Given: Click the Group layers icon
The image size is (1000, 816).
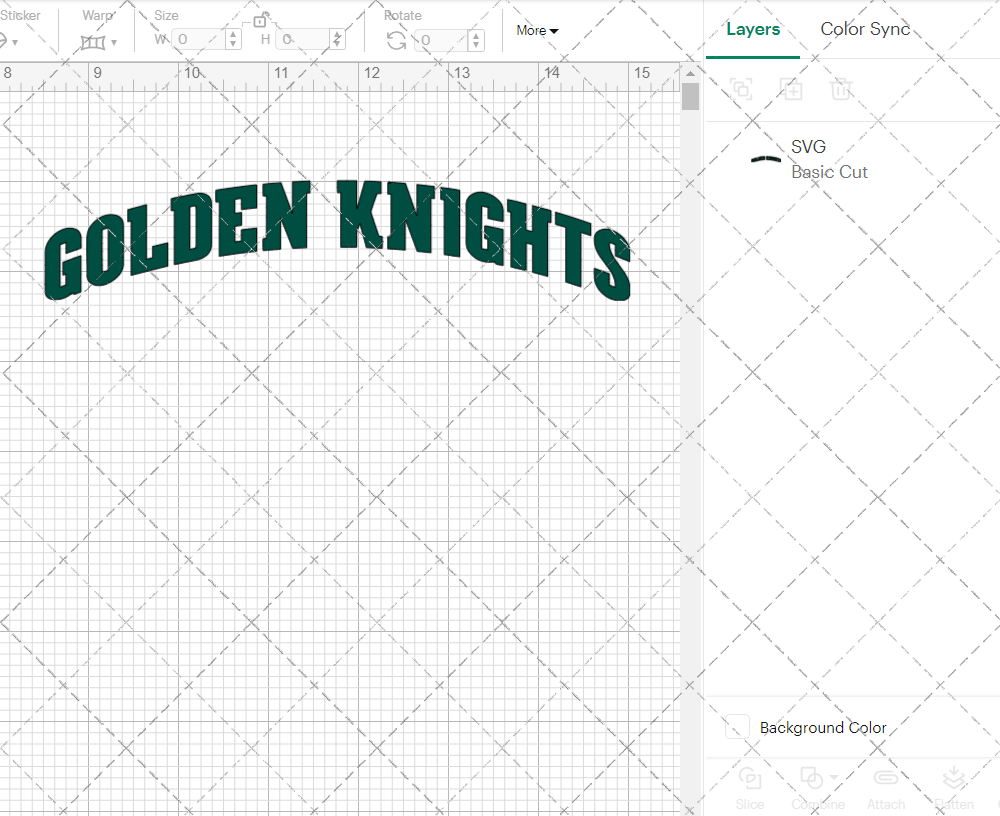Looking at the screenshot, I should [x=741, y=89].
